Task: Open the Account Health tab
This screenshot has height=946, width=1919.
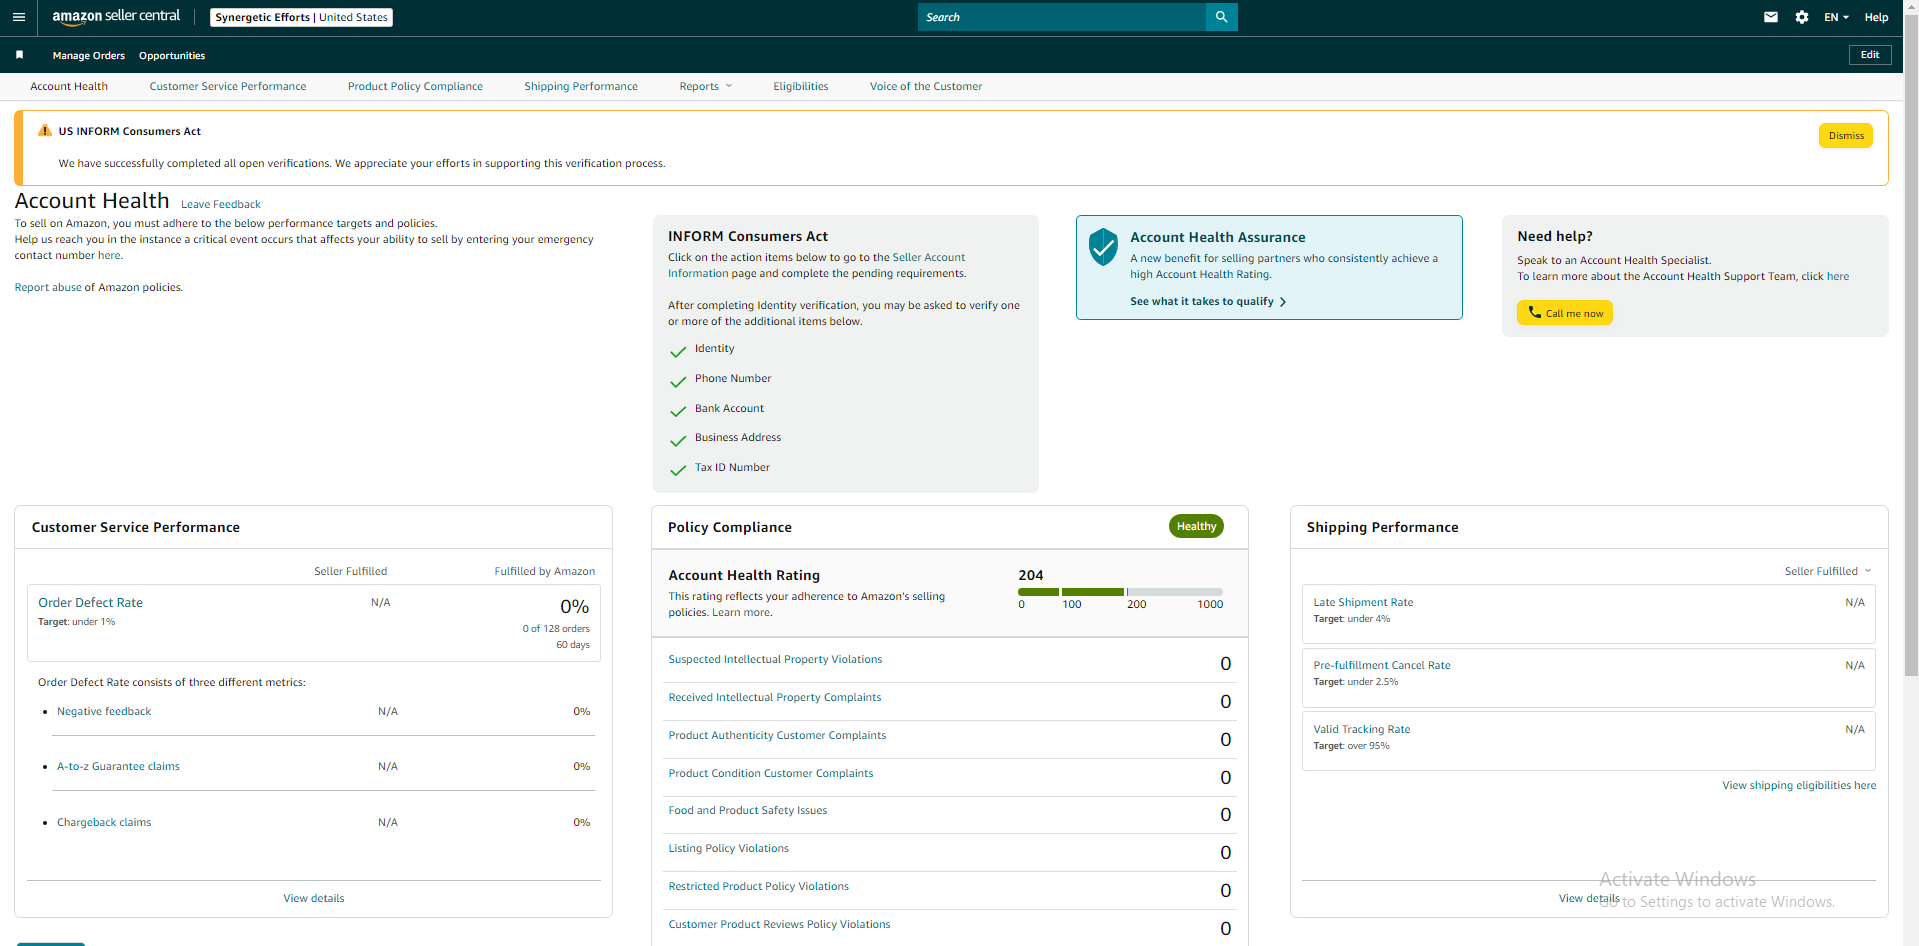Action: [69, 86]
